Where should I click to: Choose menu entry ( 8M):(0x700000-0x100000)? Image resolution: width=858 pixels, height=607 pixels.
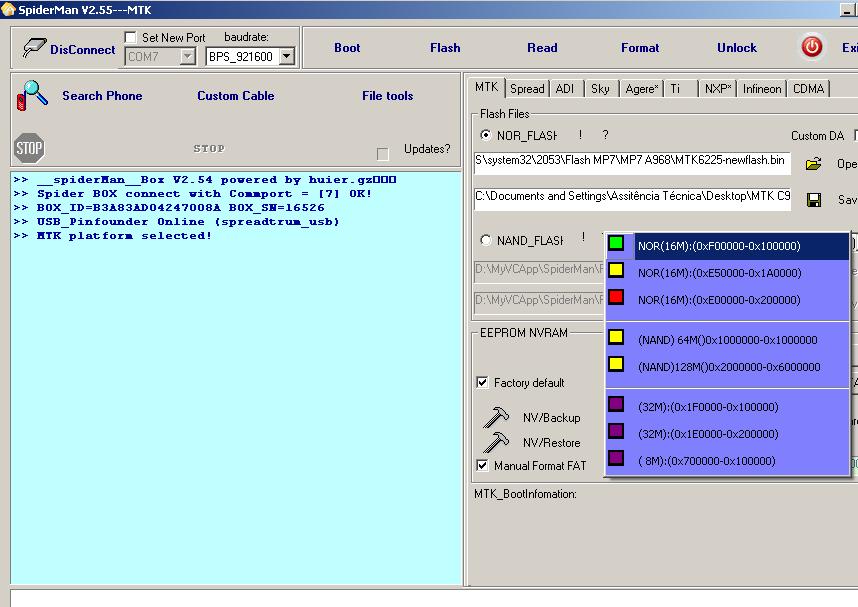[x=728, y=460]
